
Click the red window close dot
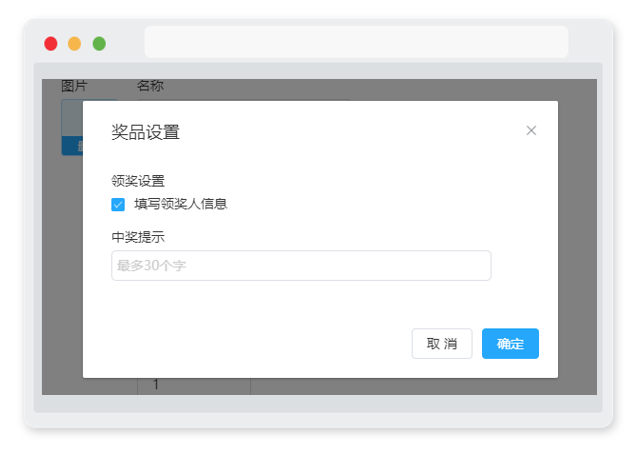[x=51, y=44]
